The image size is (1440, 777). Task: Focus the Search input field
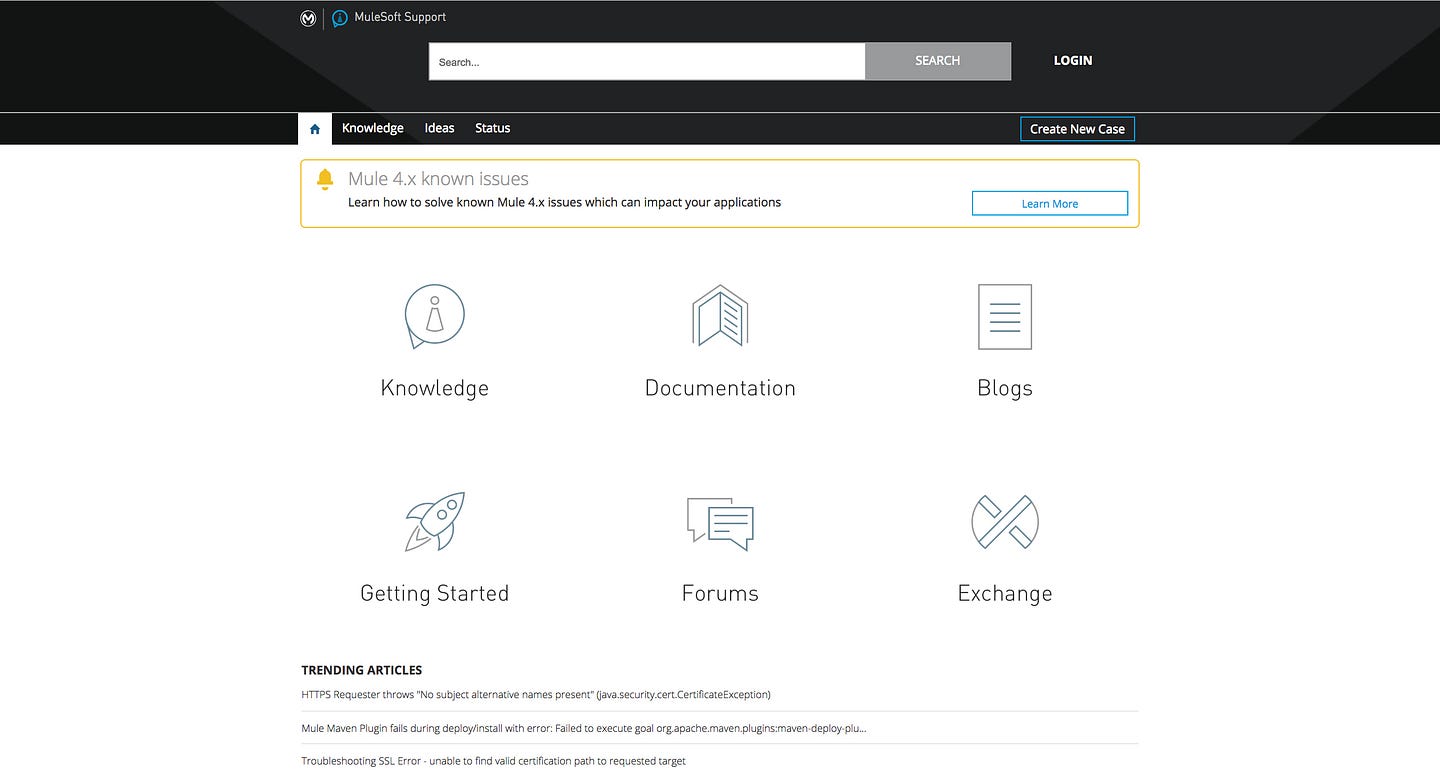click(647, 61)
